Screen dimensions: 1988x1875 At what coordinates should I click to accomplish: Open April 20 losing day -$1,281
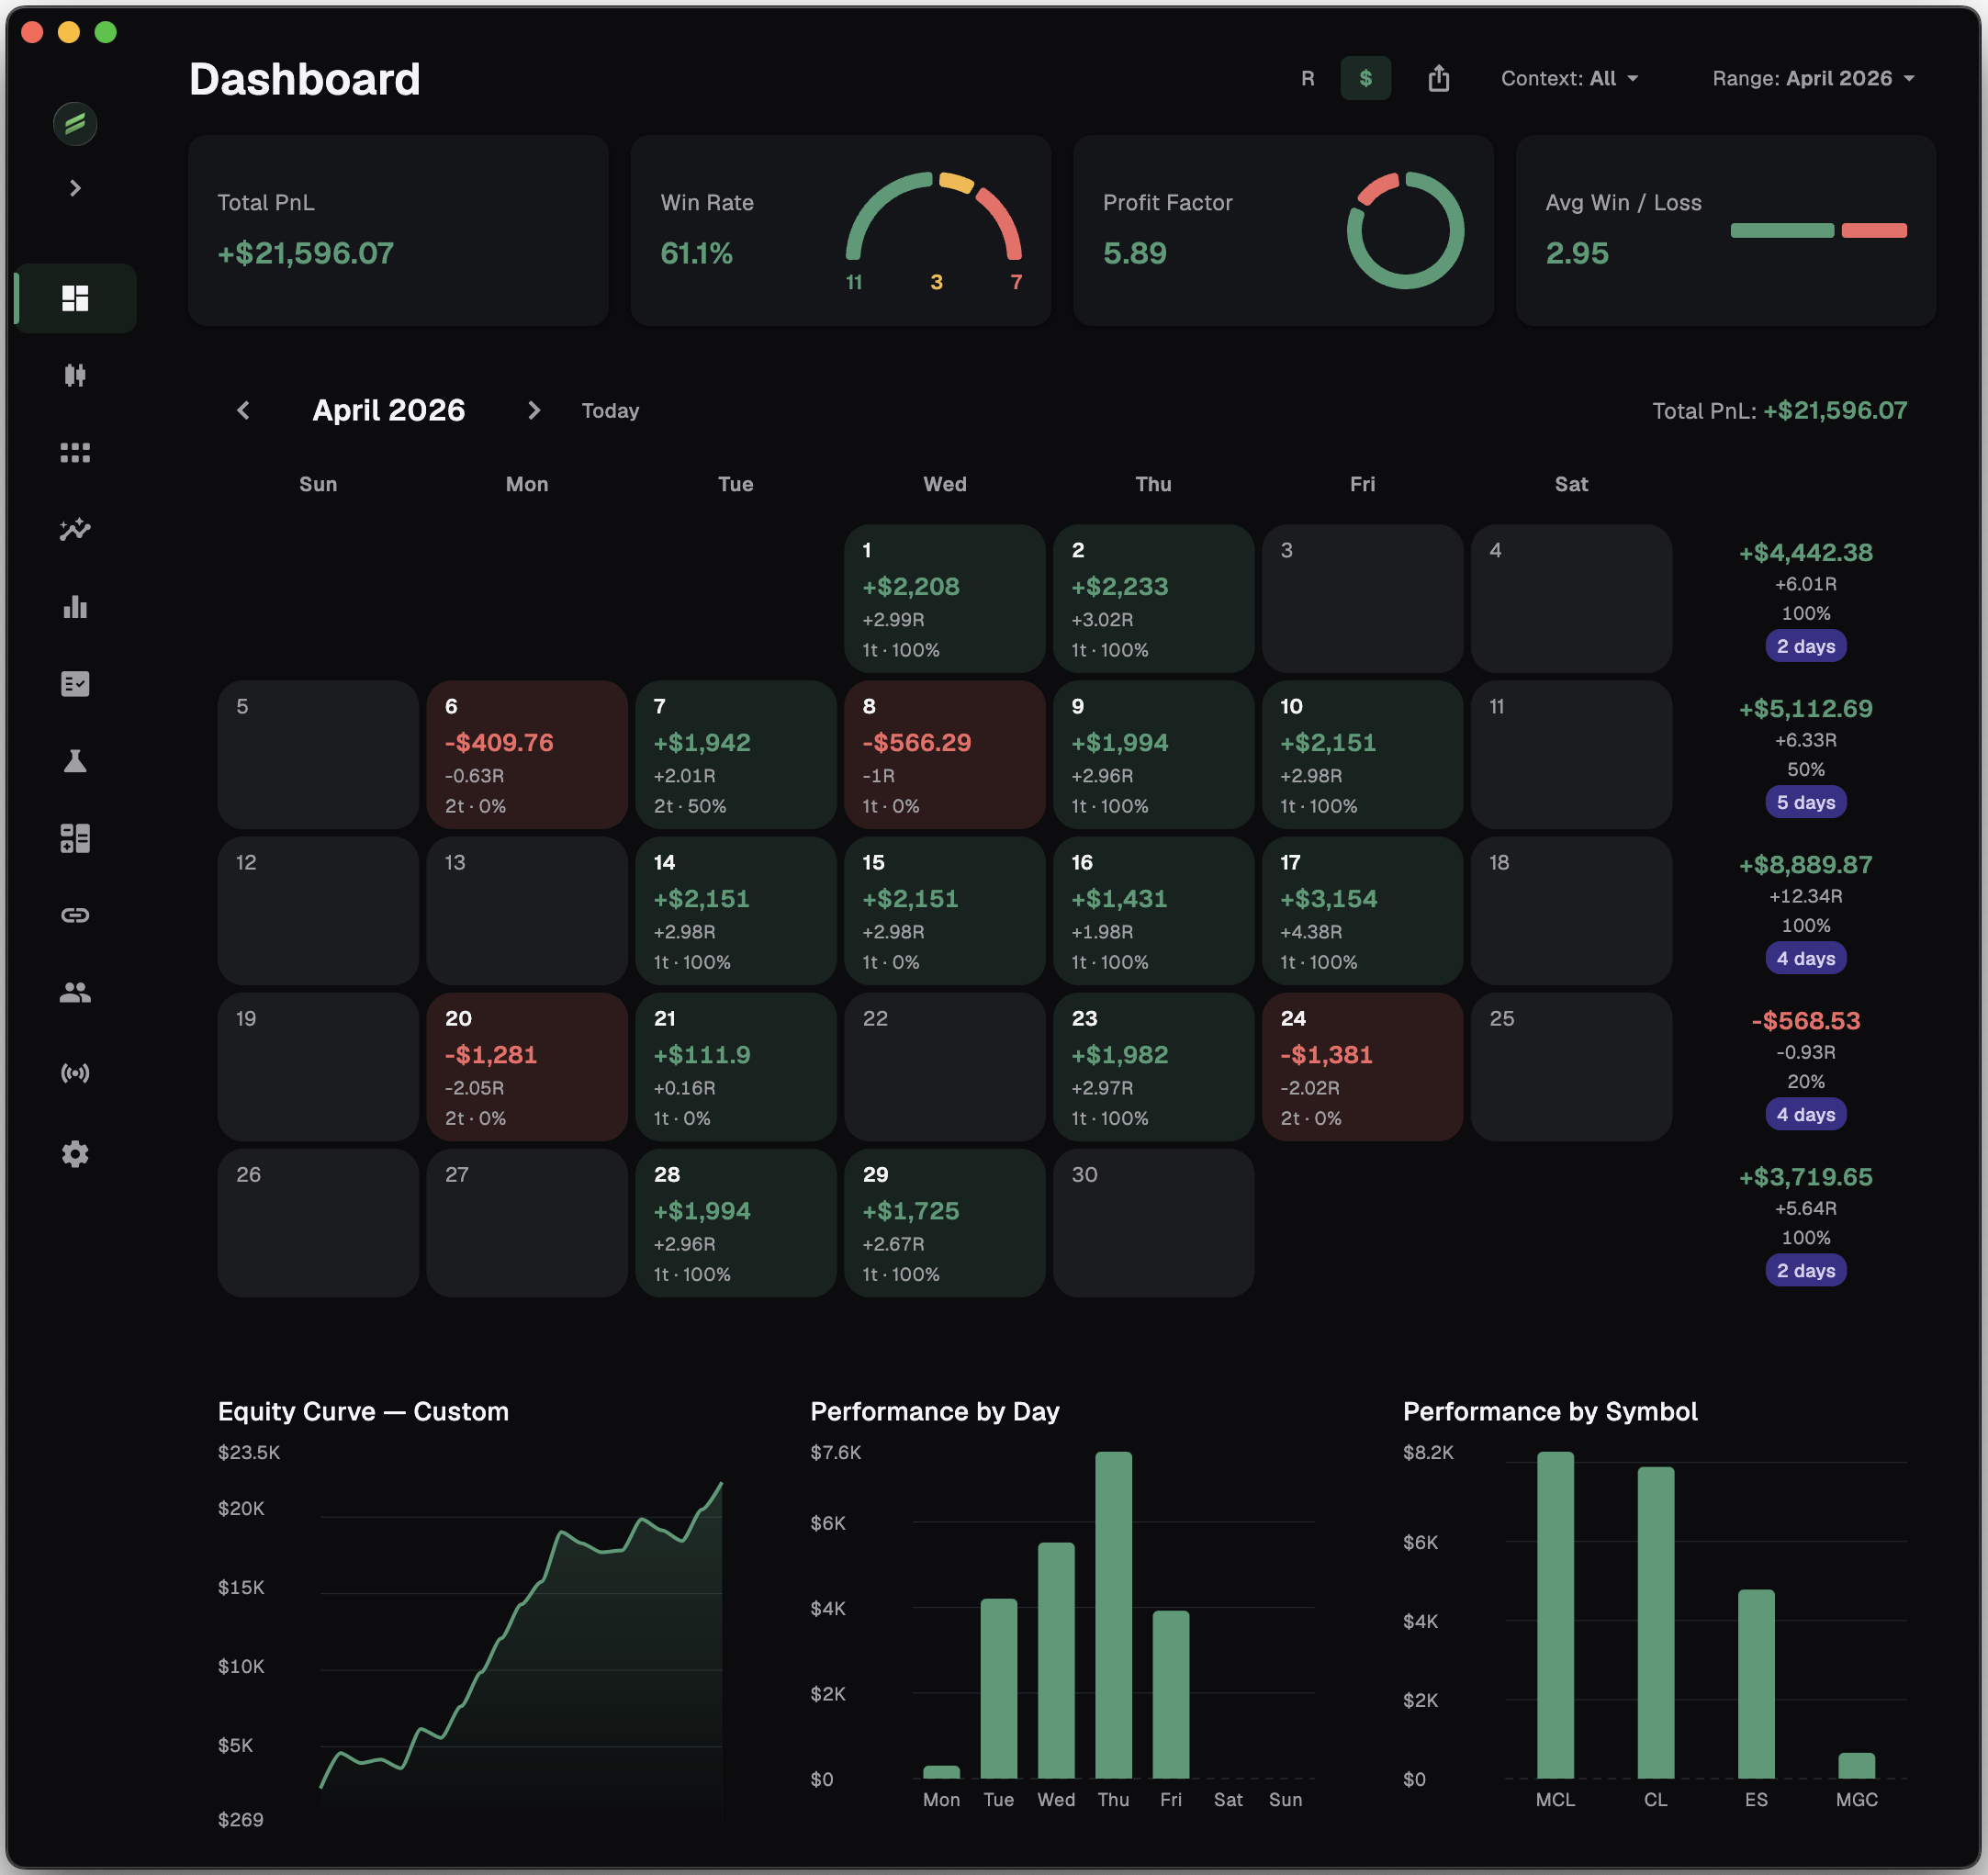click(x=527, y=1066)
